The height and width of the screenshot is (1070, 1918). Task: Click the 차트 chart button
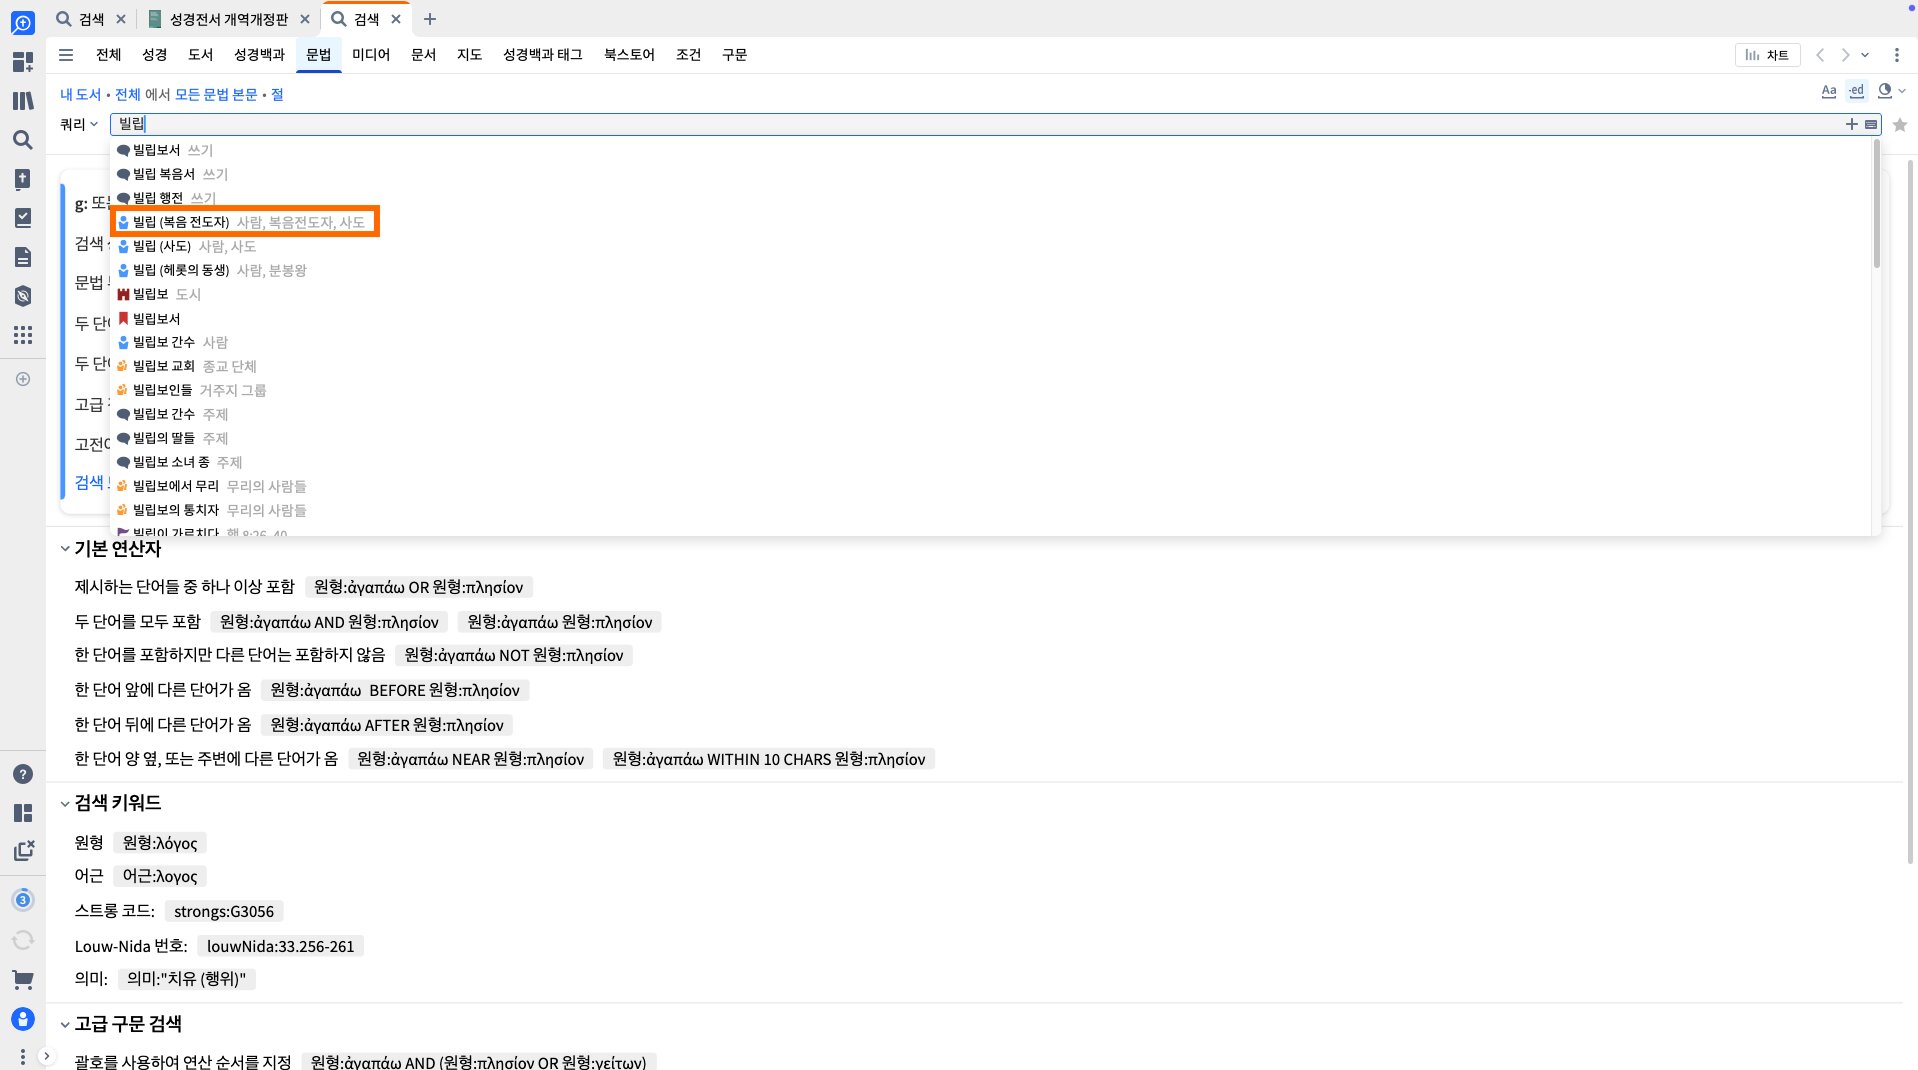(1767, 55)
